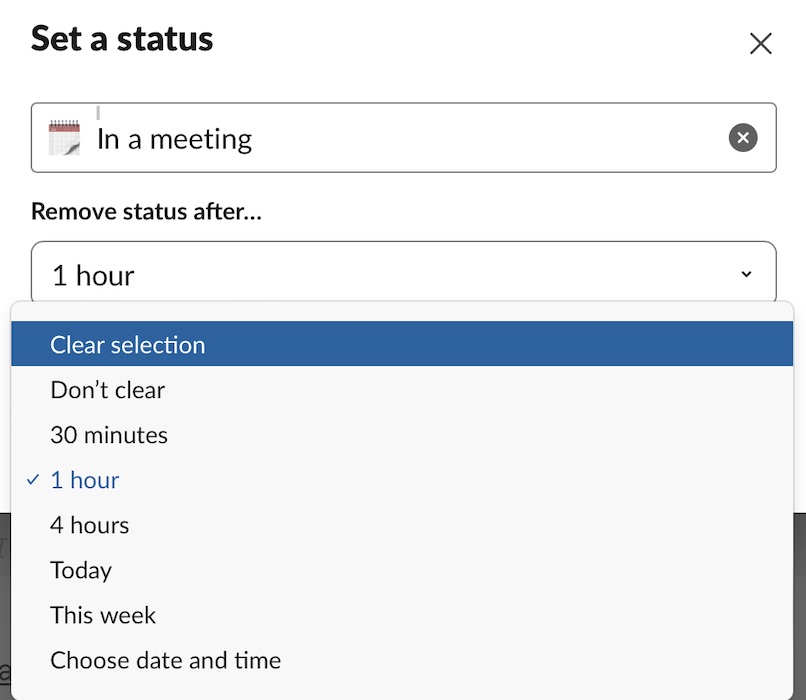Image resolution: width=806 pixels, height=700 pixels.
Task: Click the checkmark beside the 1 hour option
Action: (x=32, y=480)
